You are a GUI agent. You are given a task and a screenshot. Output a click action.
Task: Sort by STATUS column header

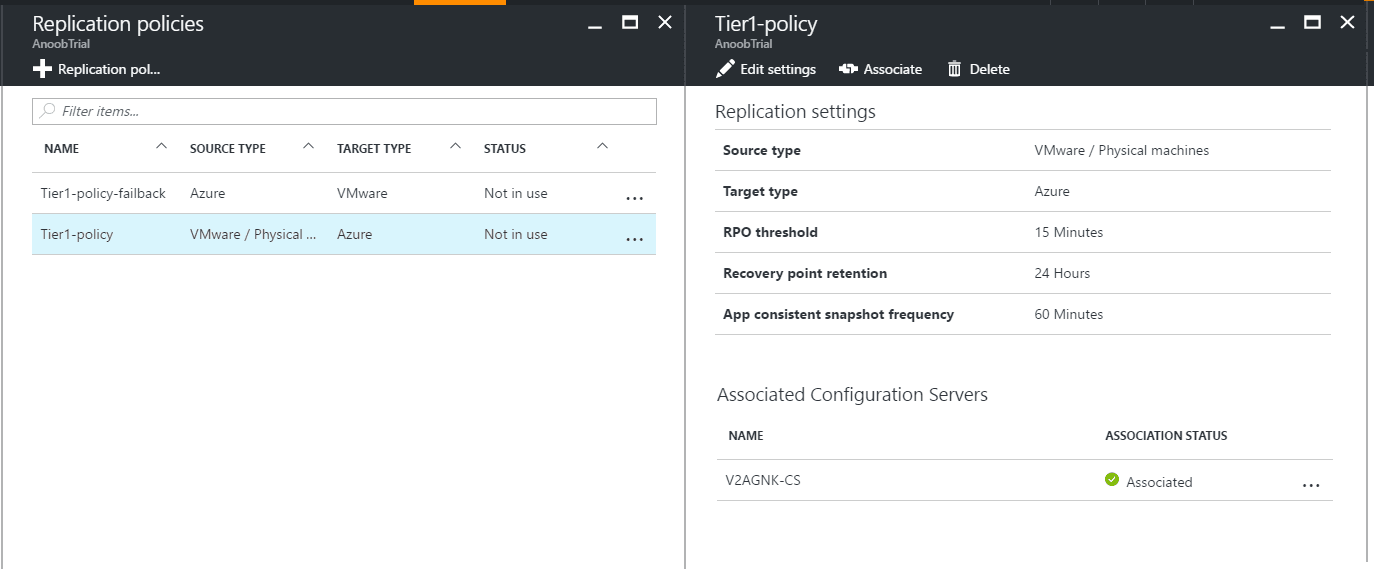[504, 148]
